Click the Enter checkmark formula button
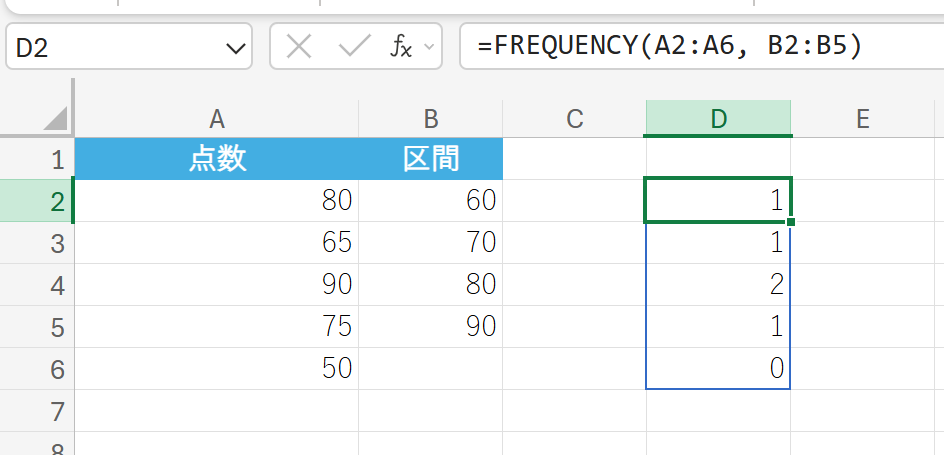This screenshot has width=944, height=455. 354,47
